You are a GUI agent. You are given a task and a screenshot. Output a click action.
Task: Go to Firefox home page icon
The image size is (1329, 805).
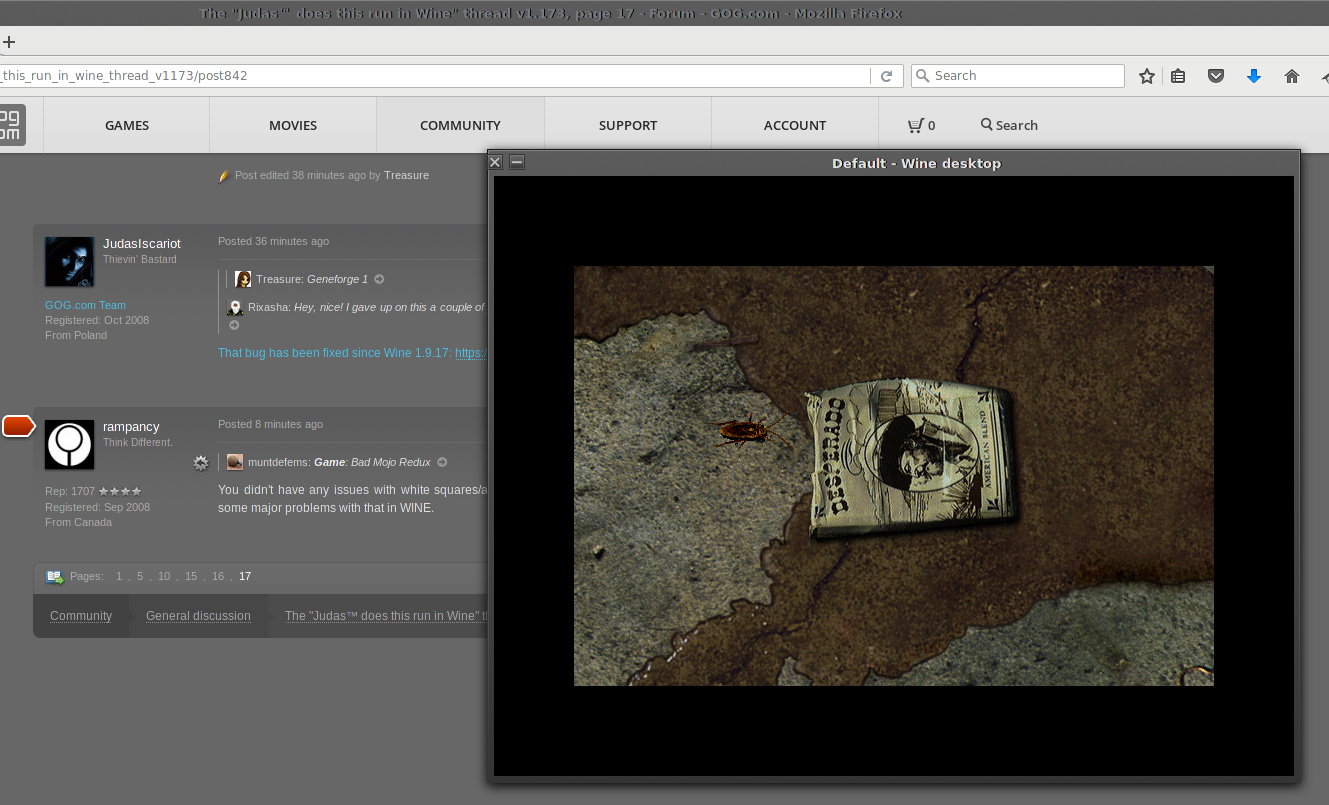(1292, 76)
